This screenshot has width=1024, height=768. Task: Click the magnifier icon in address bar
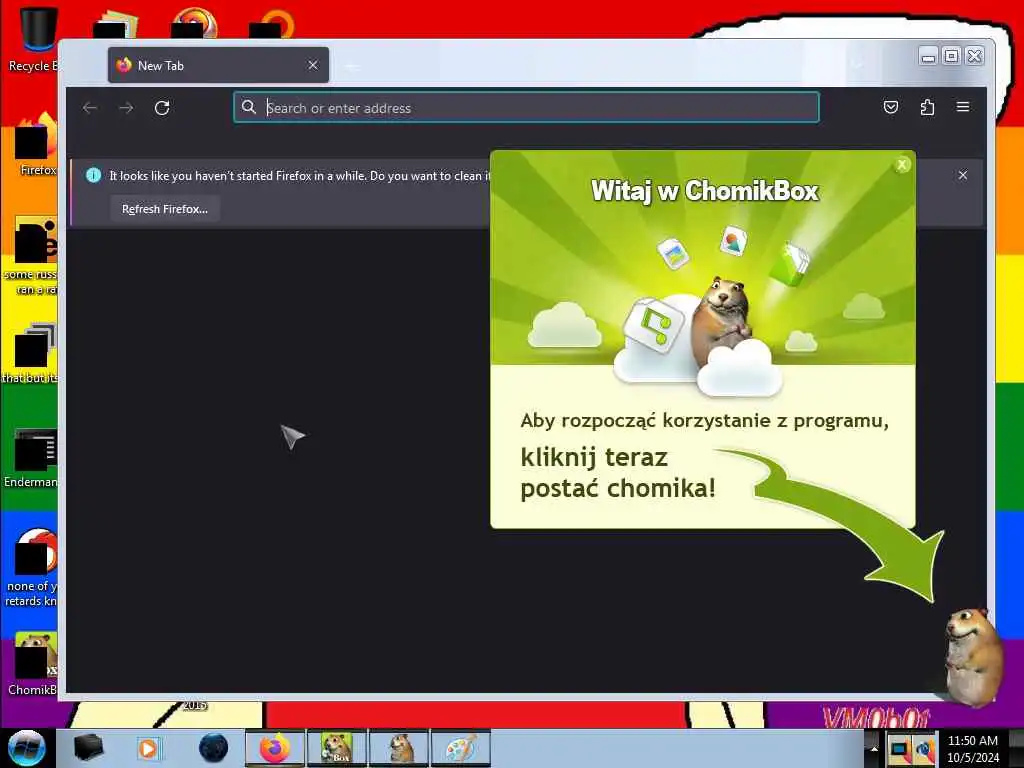(x=249, y=107)
